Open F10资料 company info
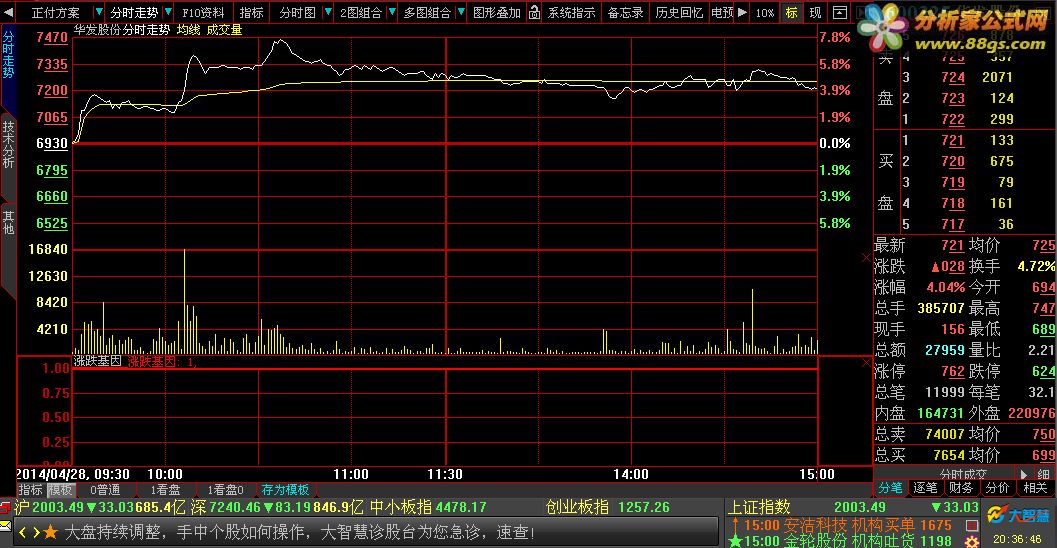 pos(203,12)
